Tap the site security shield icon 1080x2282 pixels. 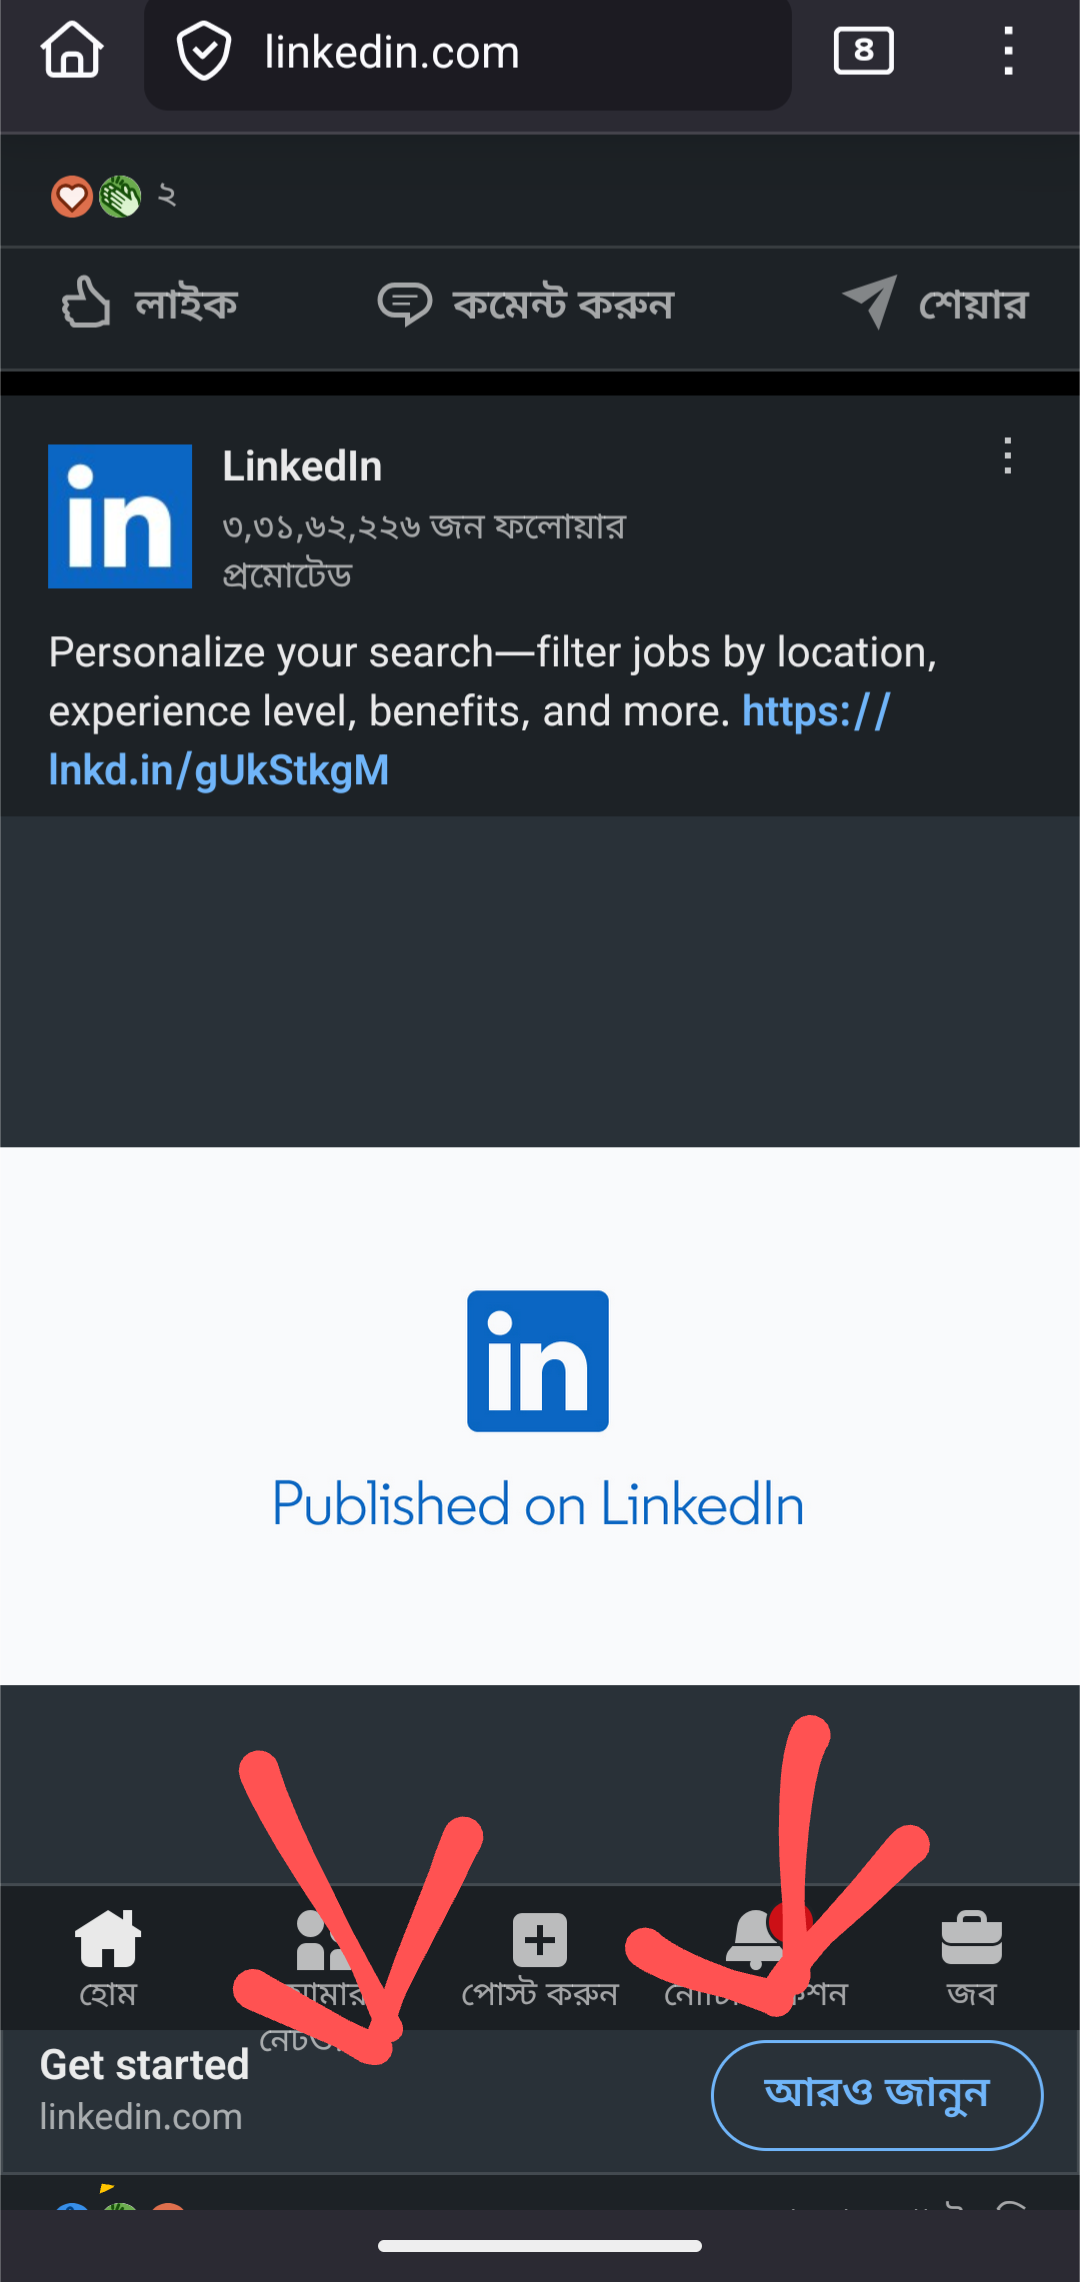click(204, 52)
